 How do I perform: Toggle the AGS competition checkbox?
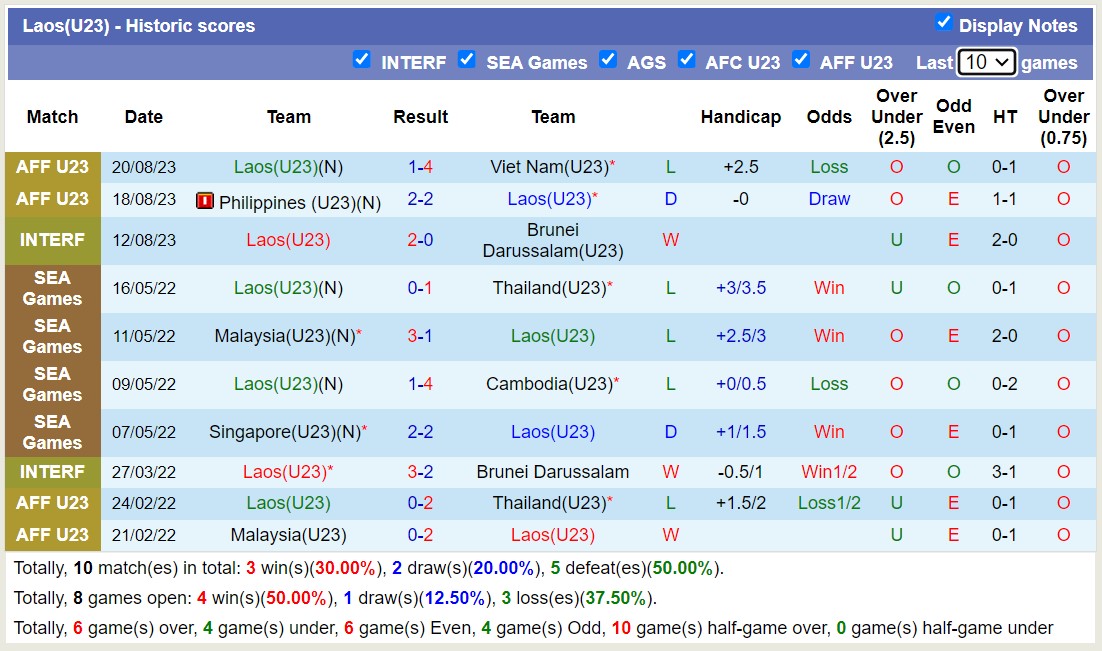[608, 60]
